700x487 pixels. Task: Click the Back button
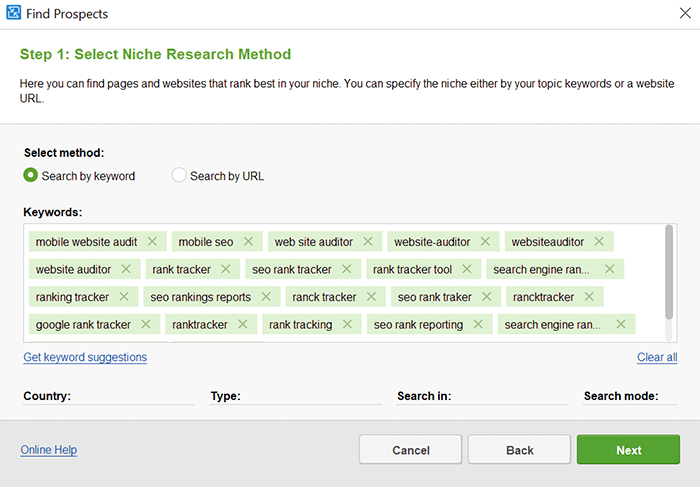(x=520, y=450)
